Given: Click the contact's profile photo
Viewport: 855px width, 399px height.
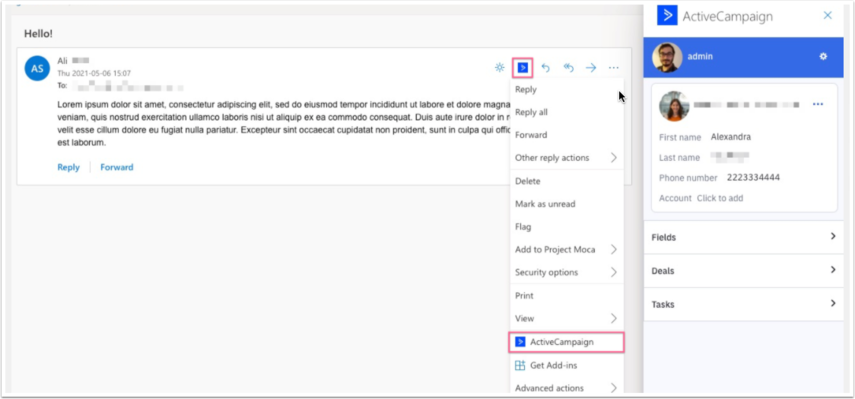Looking at the screenshot, I should (674, 106).
